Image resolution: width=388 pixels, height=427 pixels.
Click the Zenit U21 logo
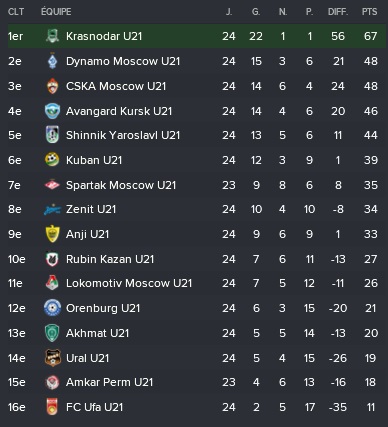pos(52,209)
